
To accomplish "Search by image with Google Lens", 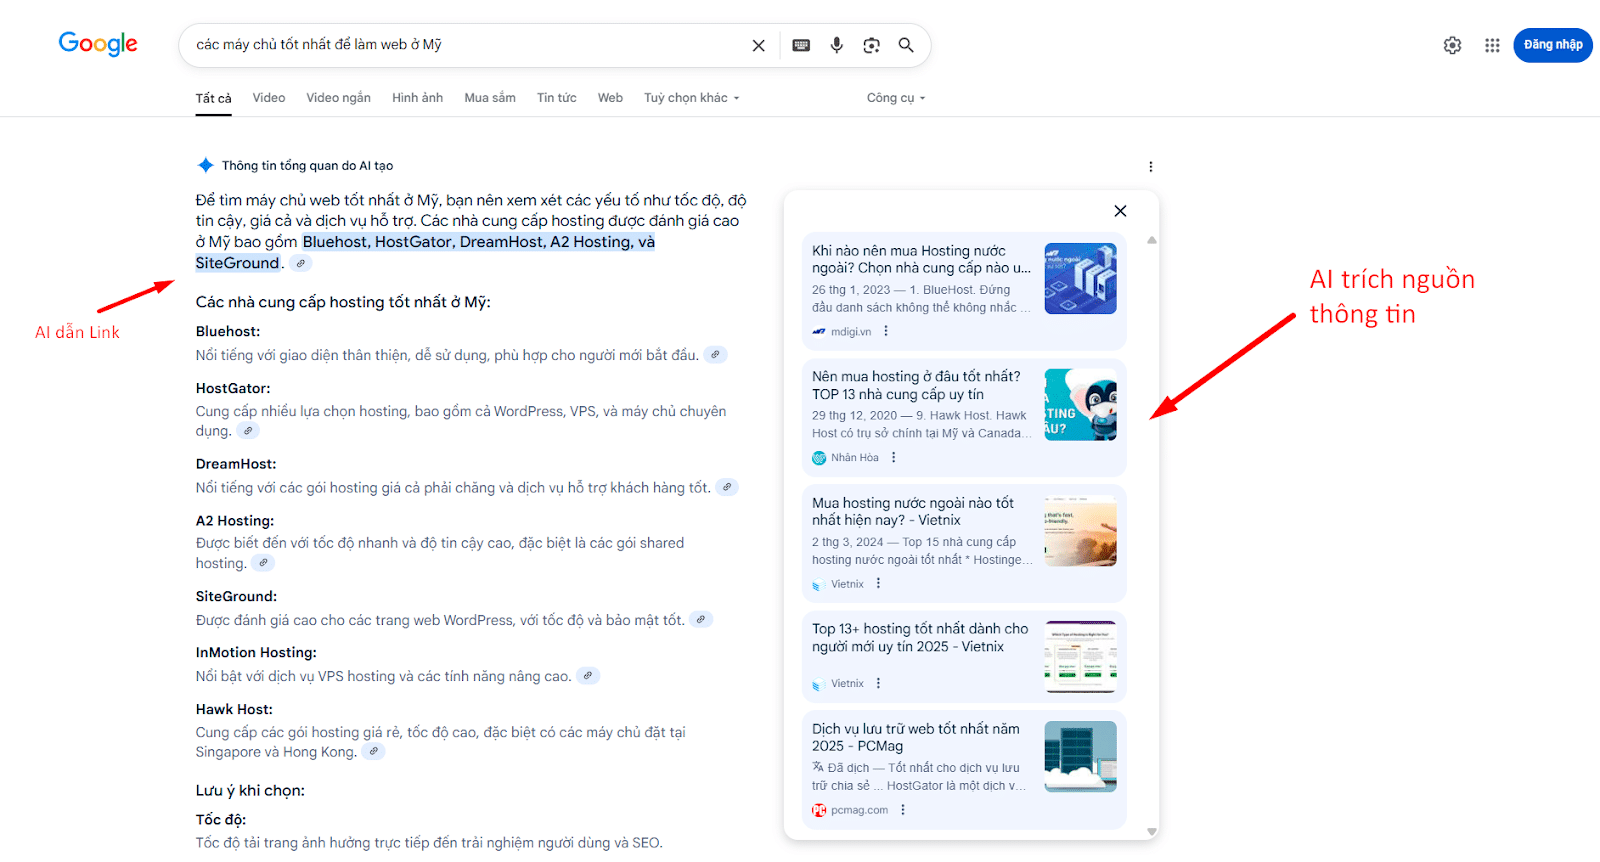I will click(x=872, y=46).
